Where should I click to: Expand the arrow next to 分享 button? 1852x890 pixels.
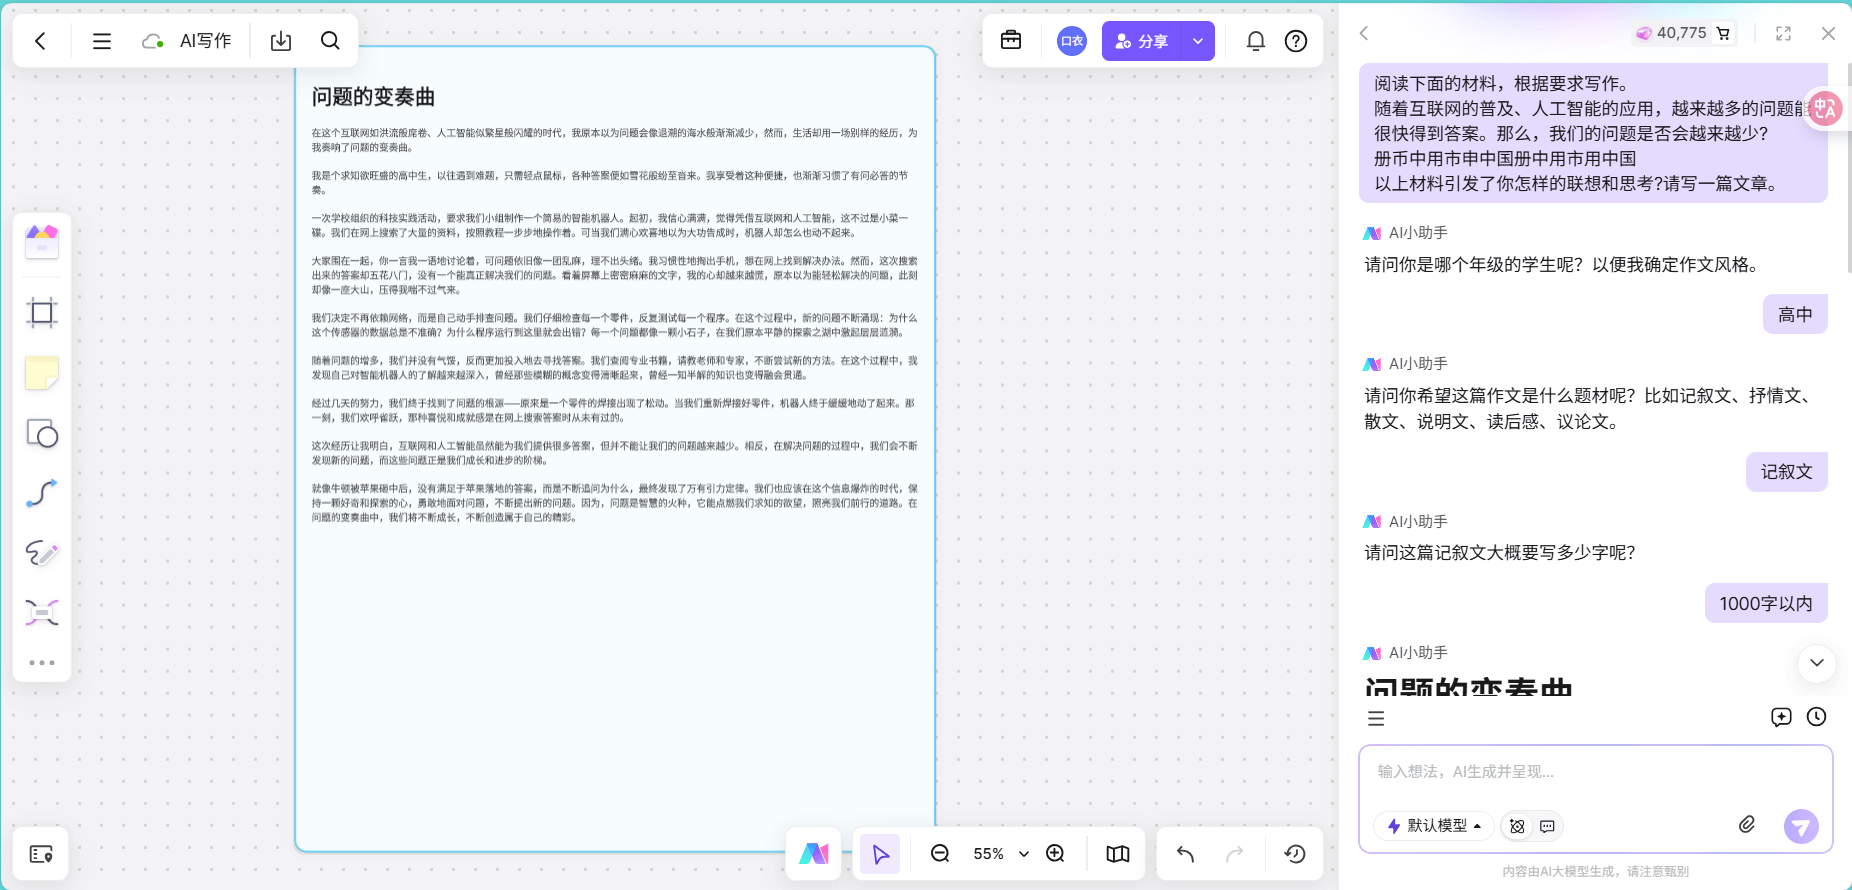pos(1197,41)
